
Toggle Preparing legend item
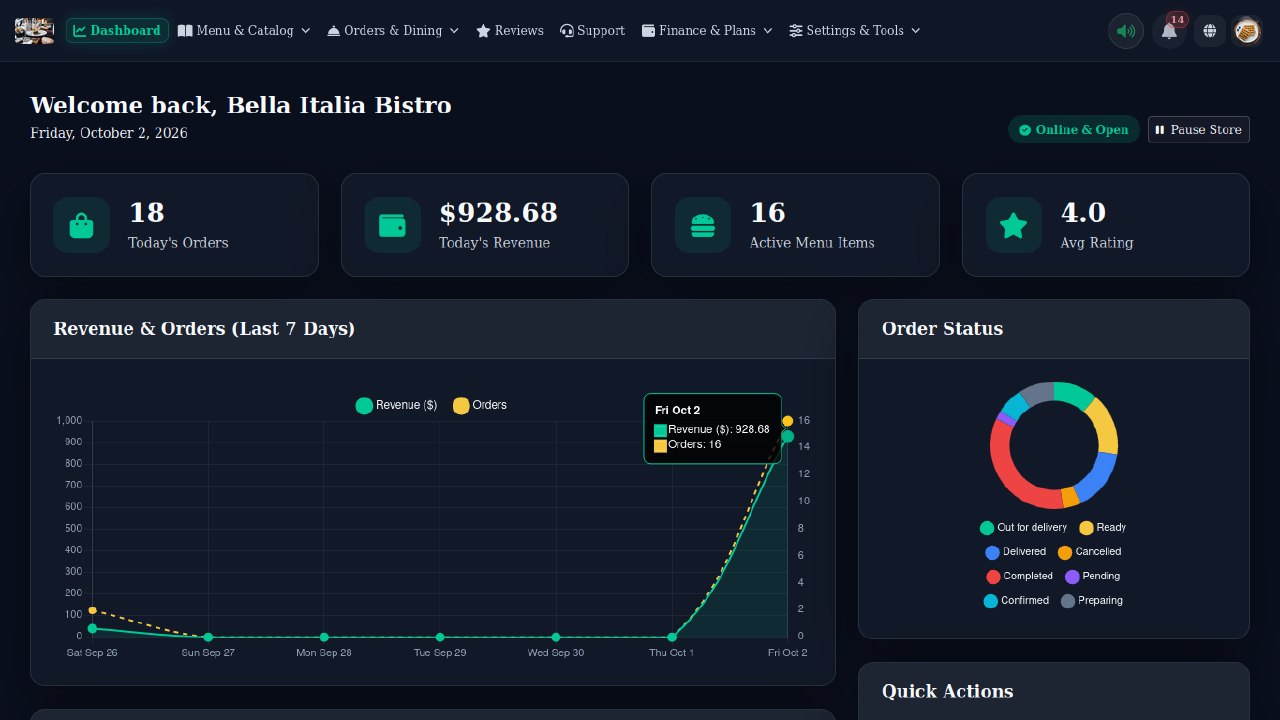[x=1092, y=601]
